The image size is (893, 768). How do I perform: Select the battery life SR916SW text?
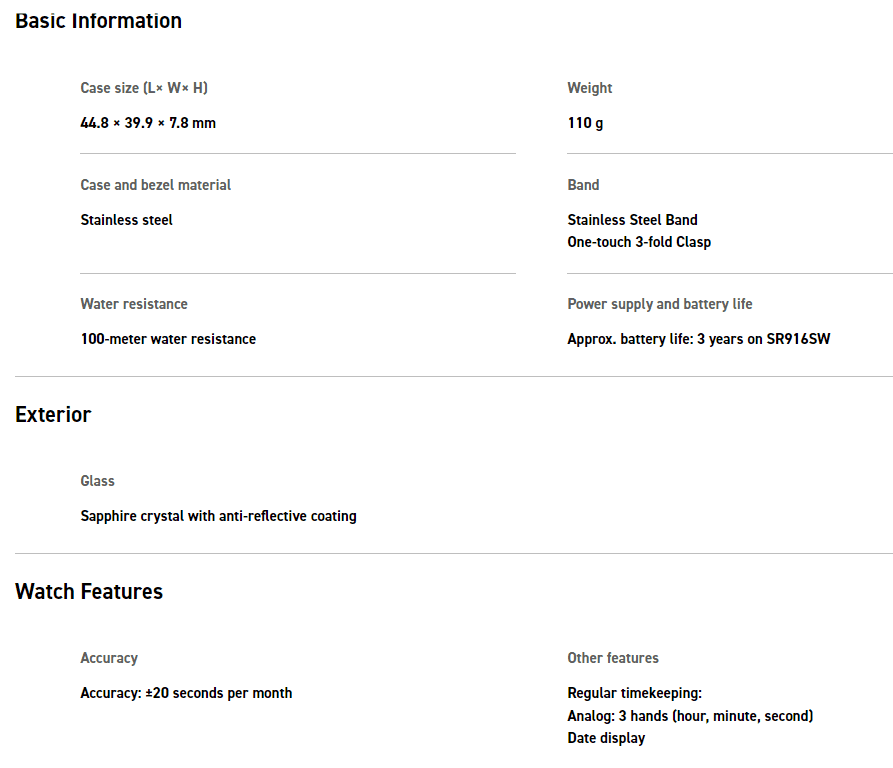699,339
